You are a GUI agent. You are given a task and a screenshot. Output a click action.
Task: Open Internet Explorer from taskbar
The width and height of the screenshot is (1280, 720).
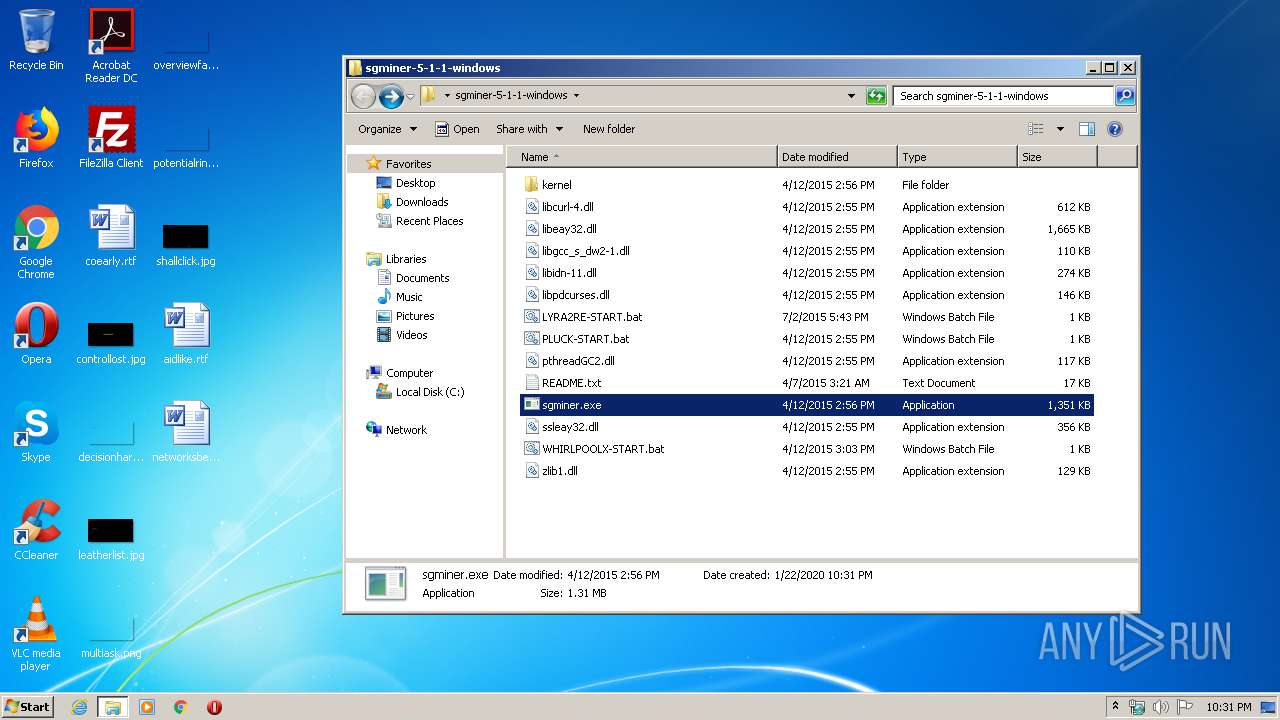coord(79,707)
